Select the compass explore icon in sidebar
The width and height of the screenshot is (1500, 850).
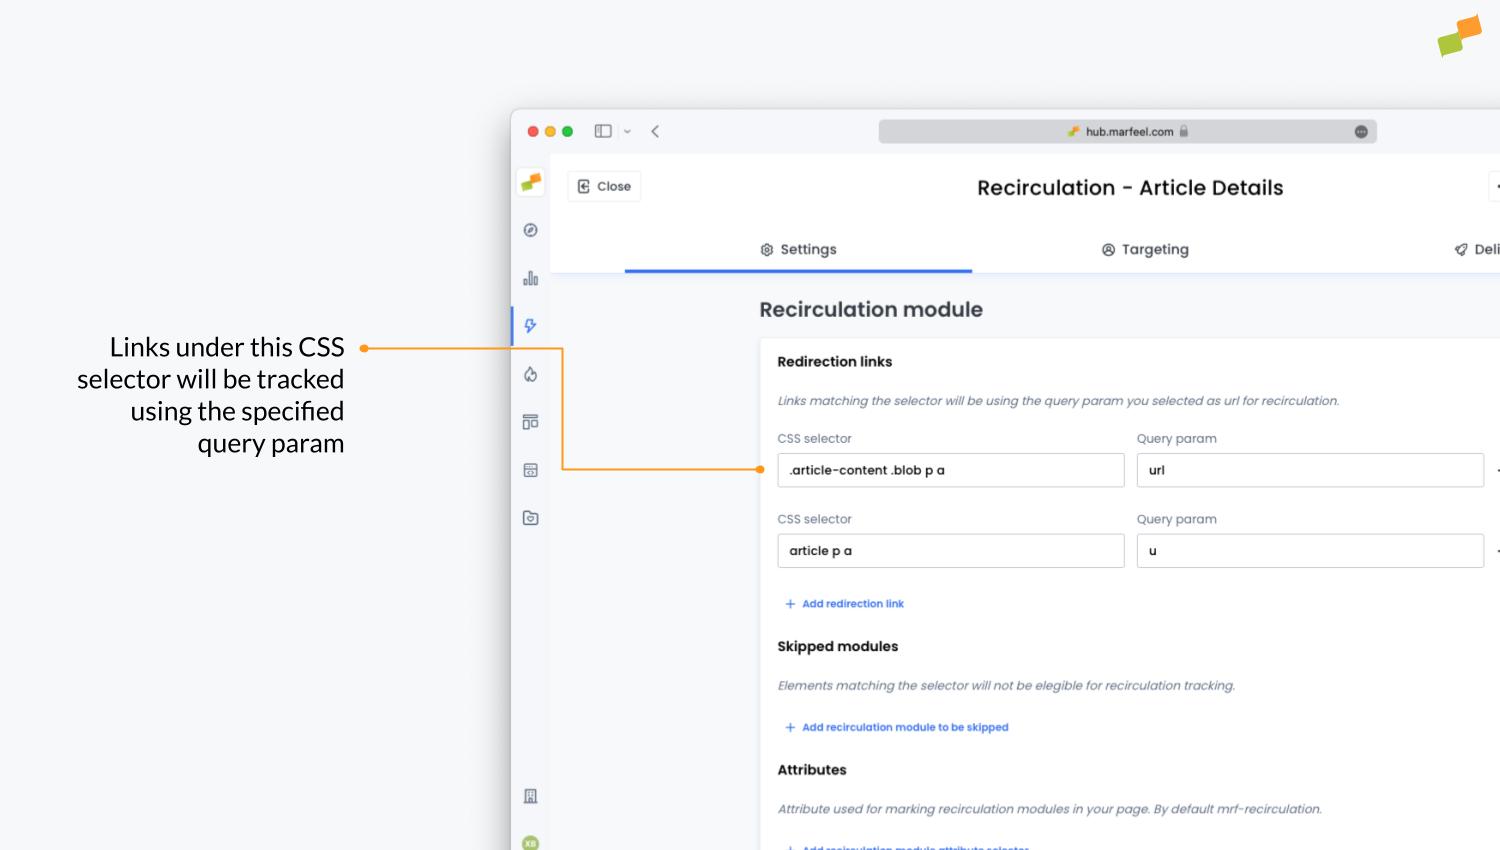tap(530, 229)
